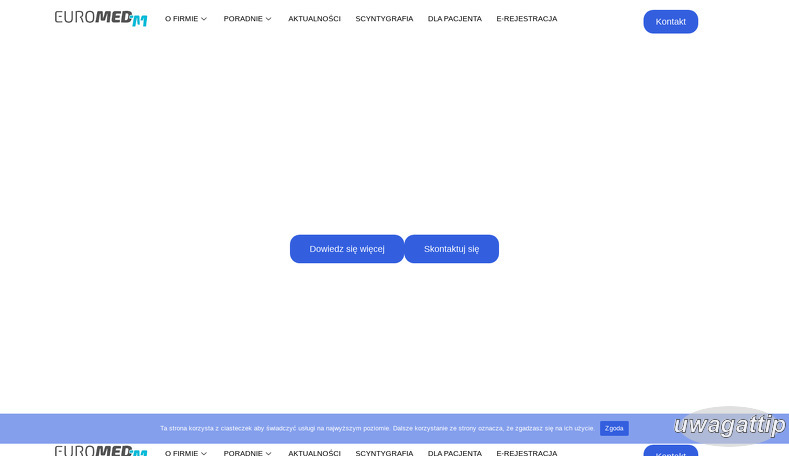
Task: Expand the O FIRMIE chevron in top navigation
Action: 204,19
